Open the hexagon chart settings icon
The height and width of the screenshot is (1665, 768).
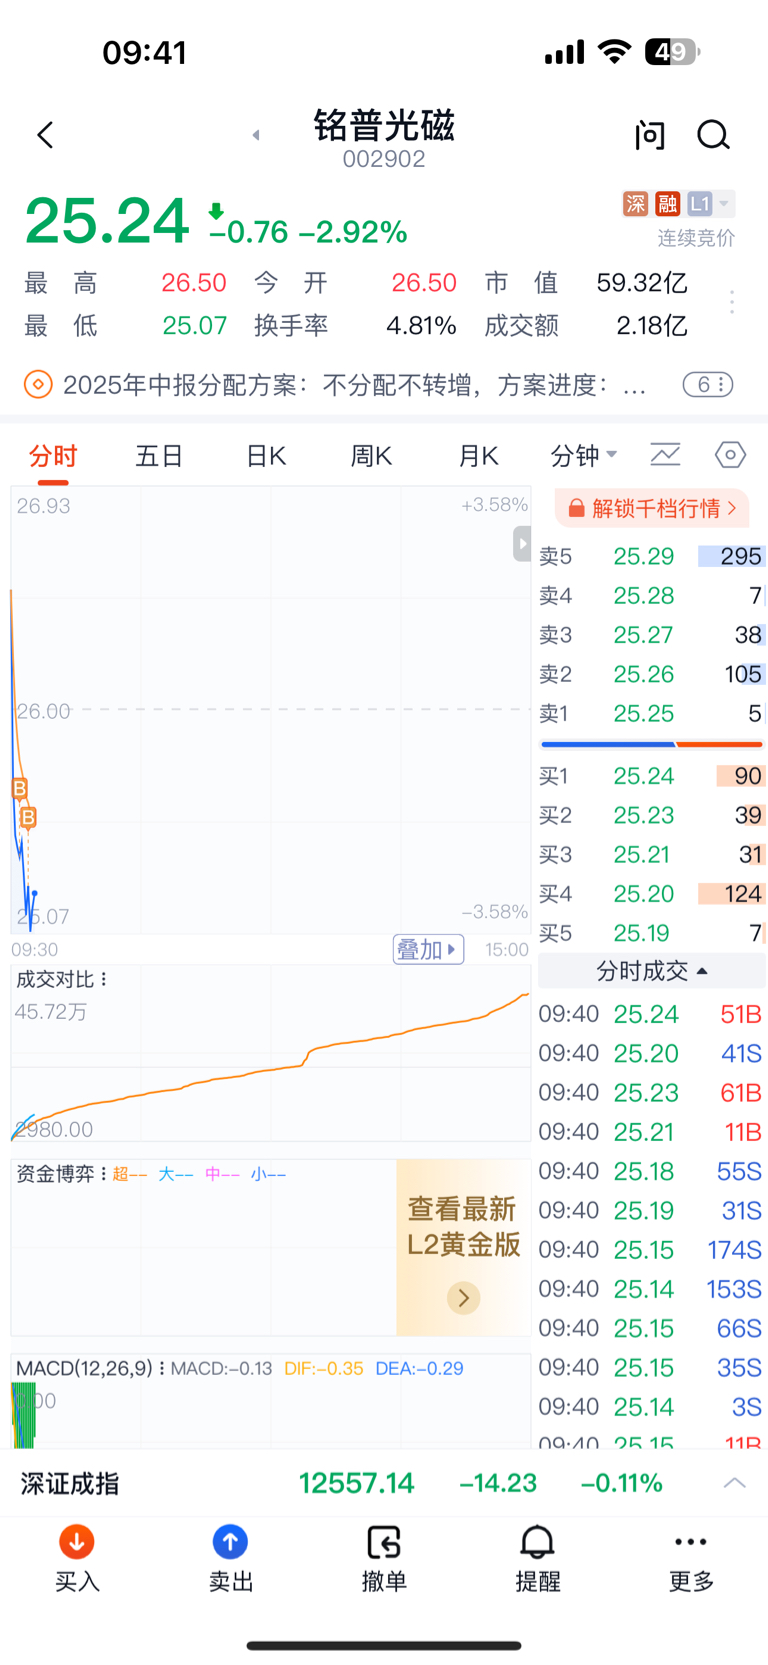click(731, 455)
